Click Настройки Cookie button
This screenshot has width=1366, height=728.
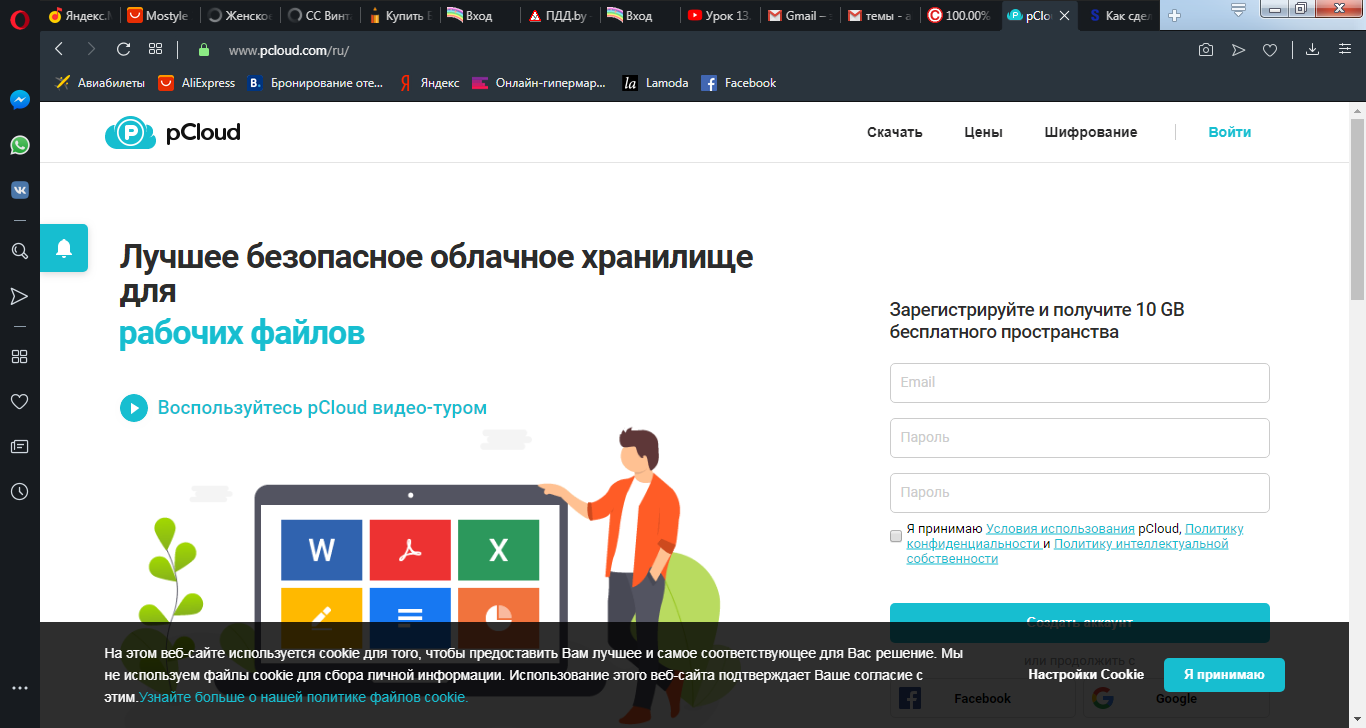(x=1086, y=674)
